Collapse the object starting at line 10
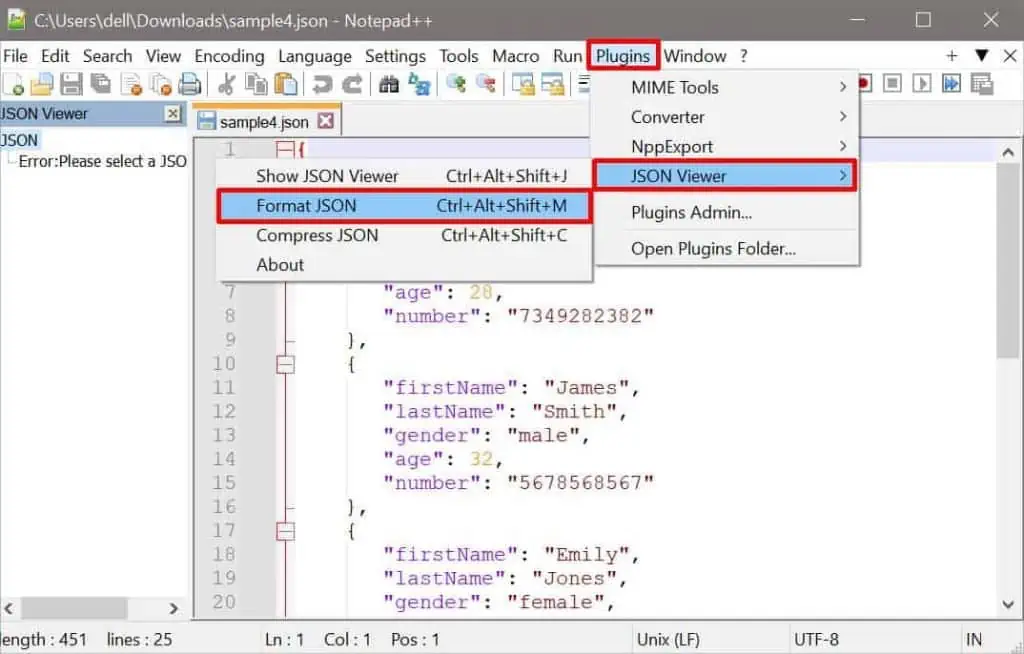The image size is (1024, 654). click(288, 363)
